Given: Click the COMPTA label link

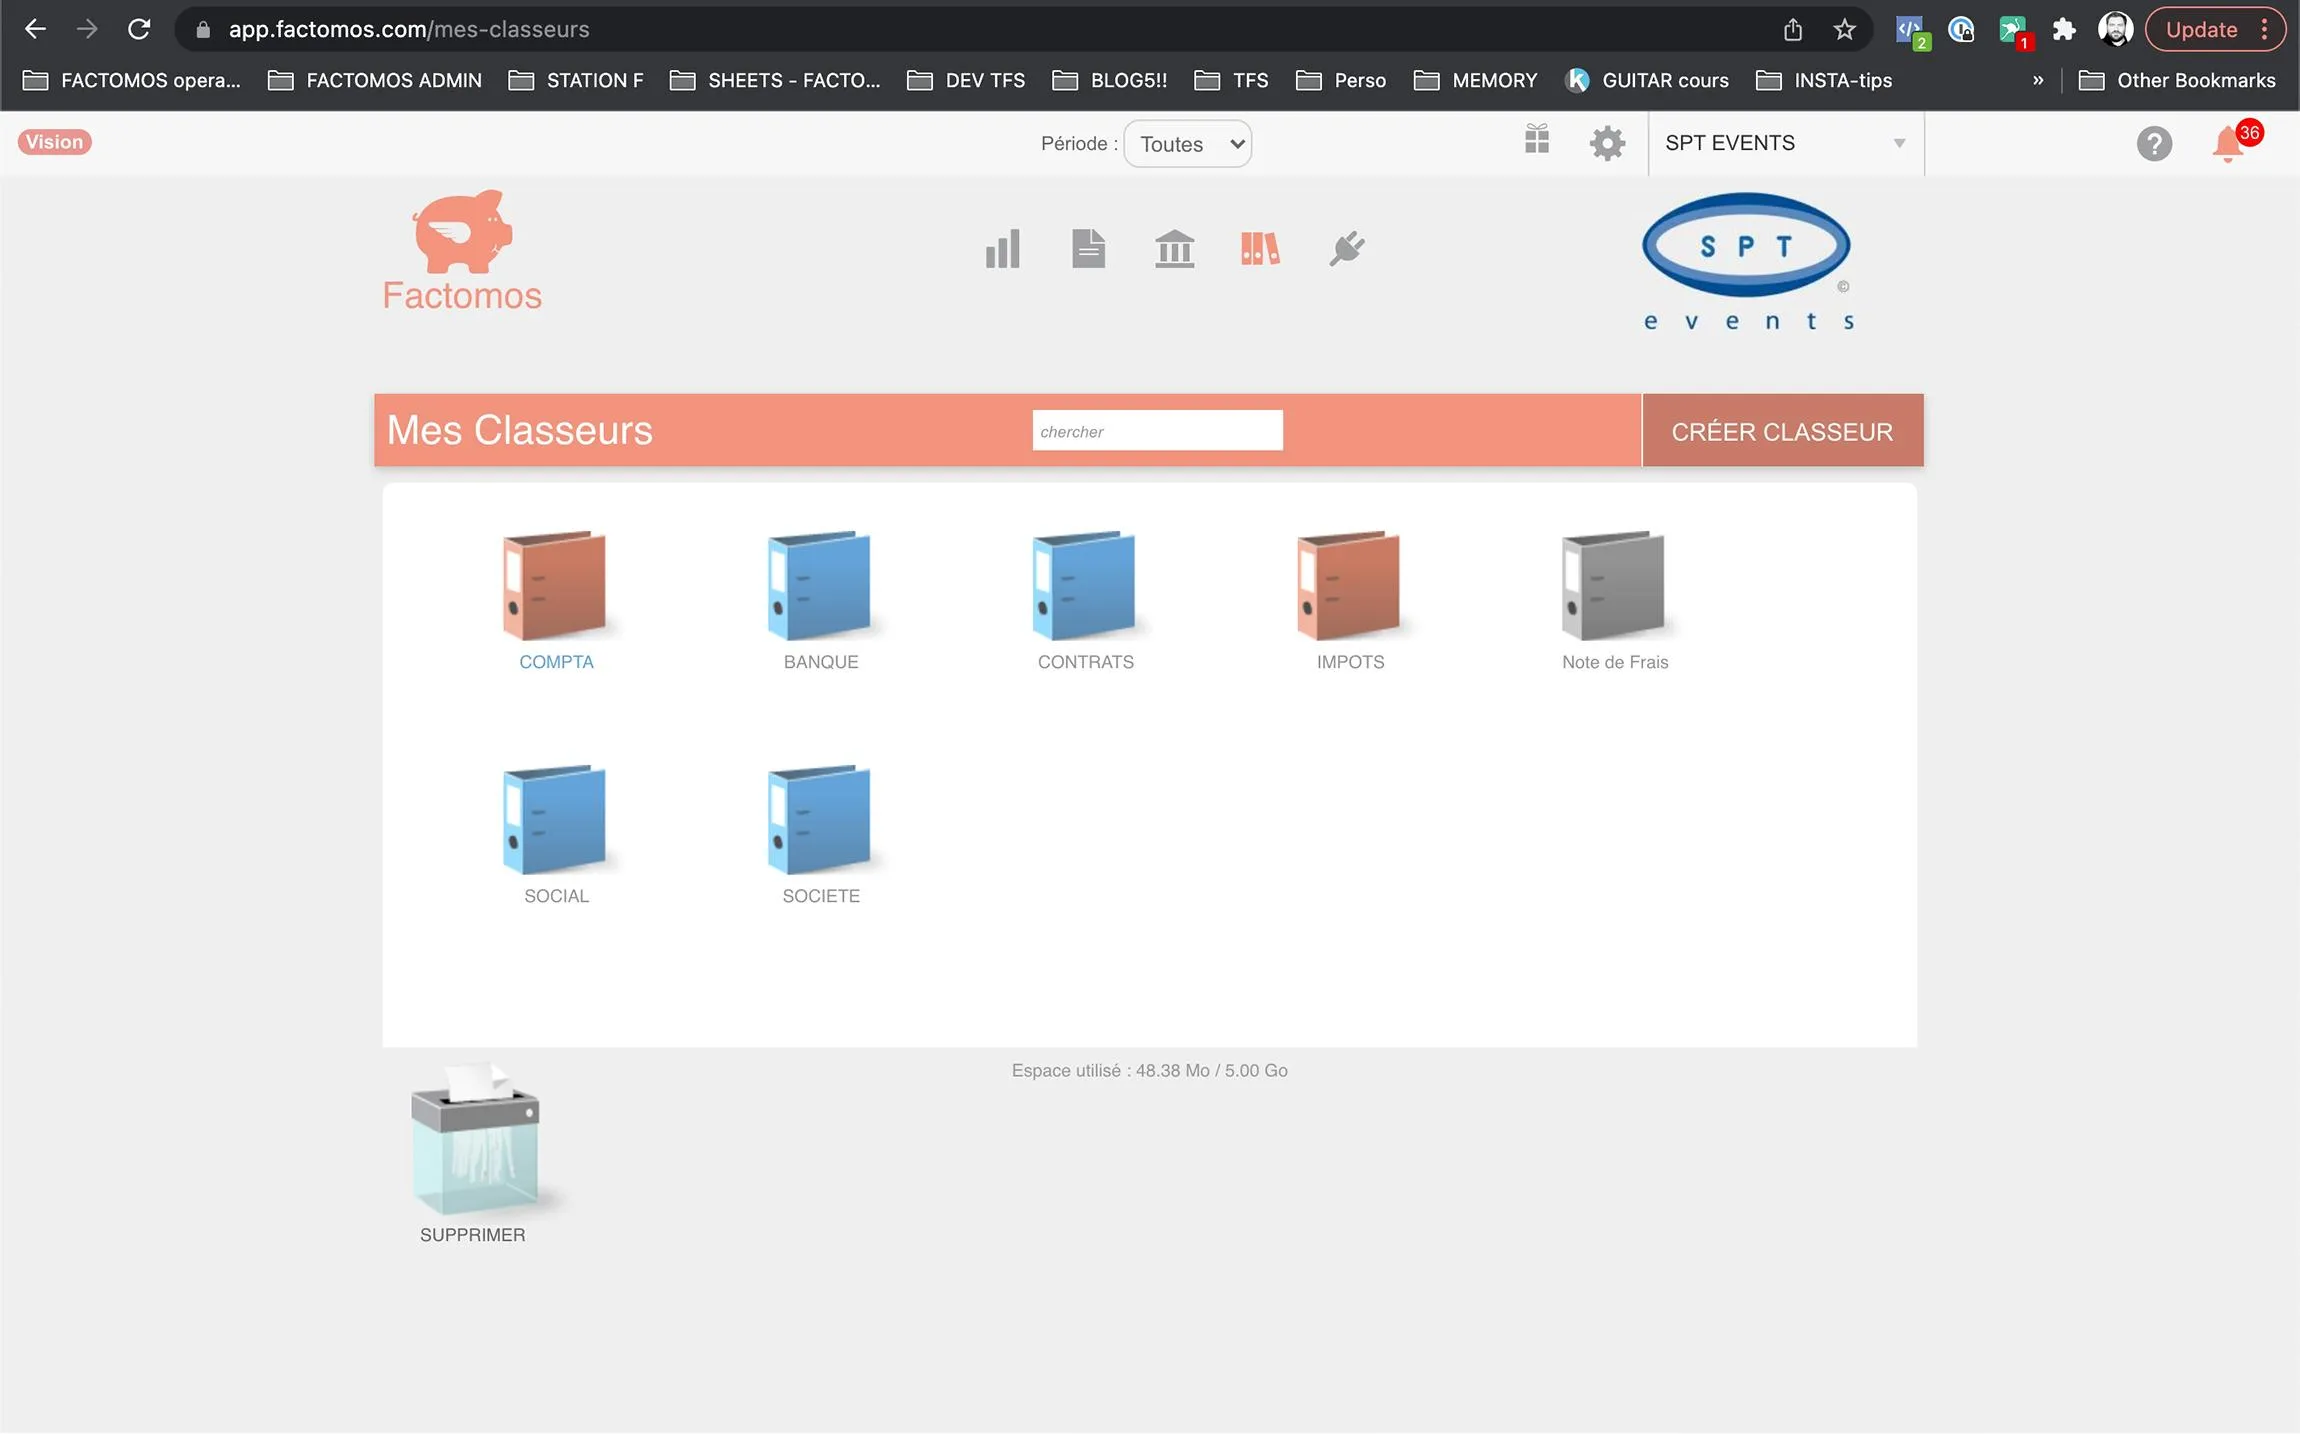Looking at the screenshot, I should [x=556, y=662].
